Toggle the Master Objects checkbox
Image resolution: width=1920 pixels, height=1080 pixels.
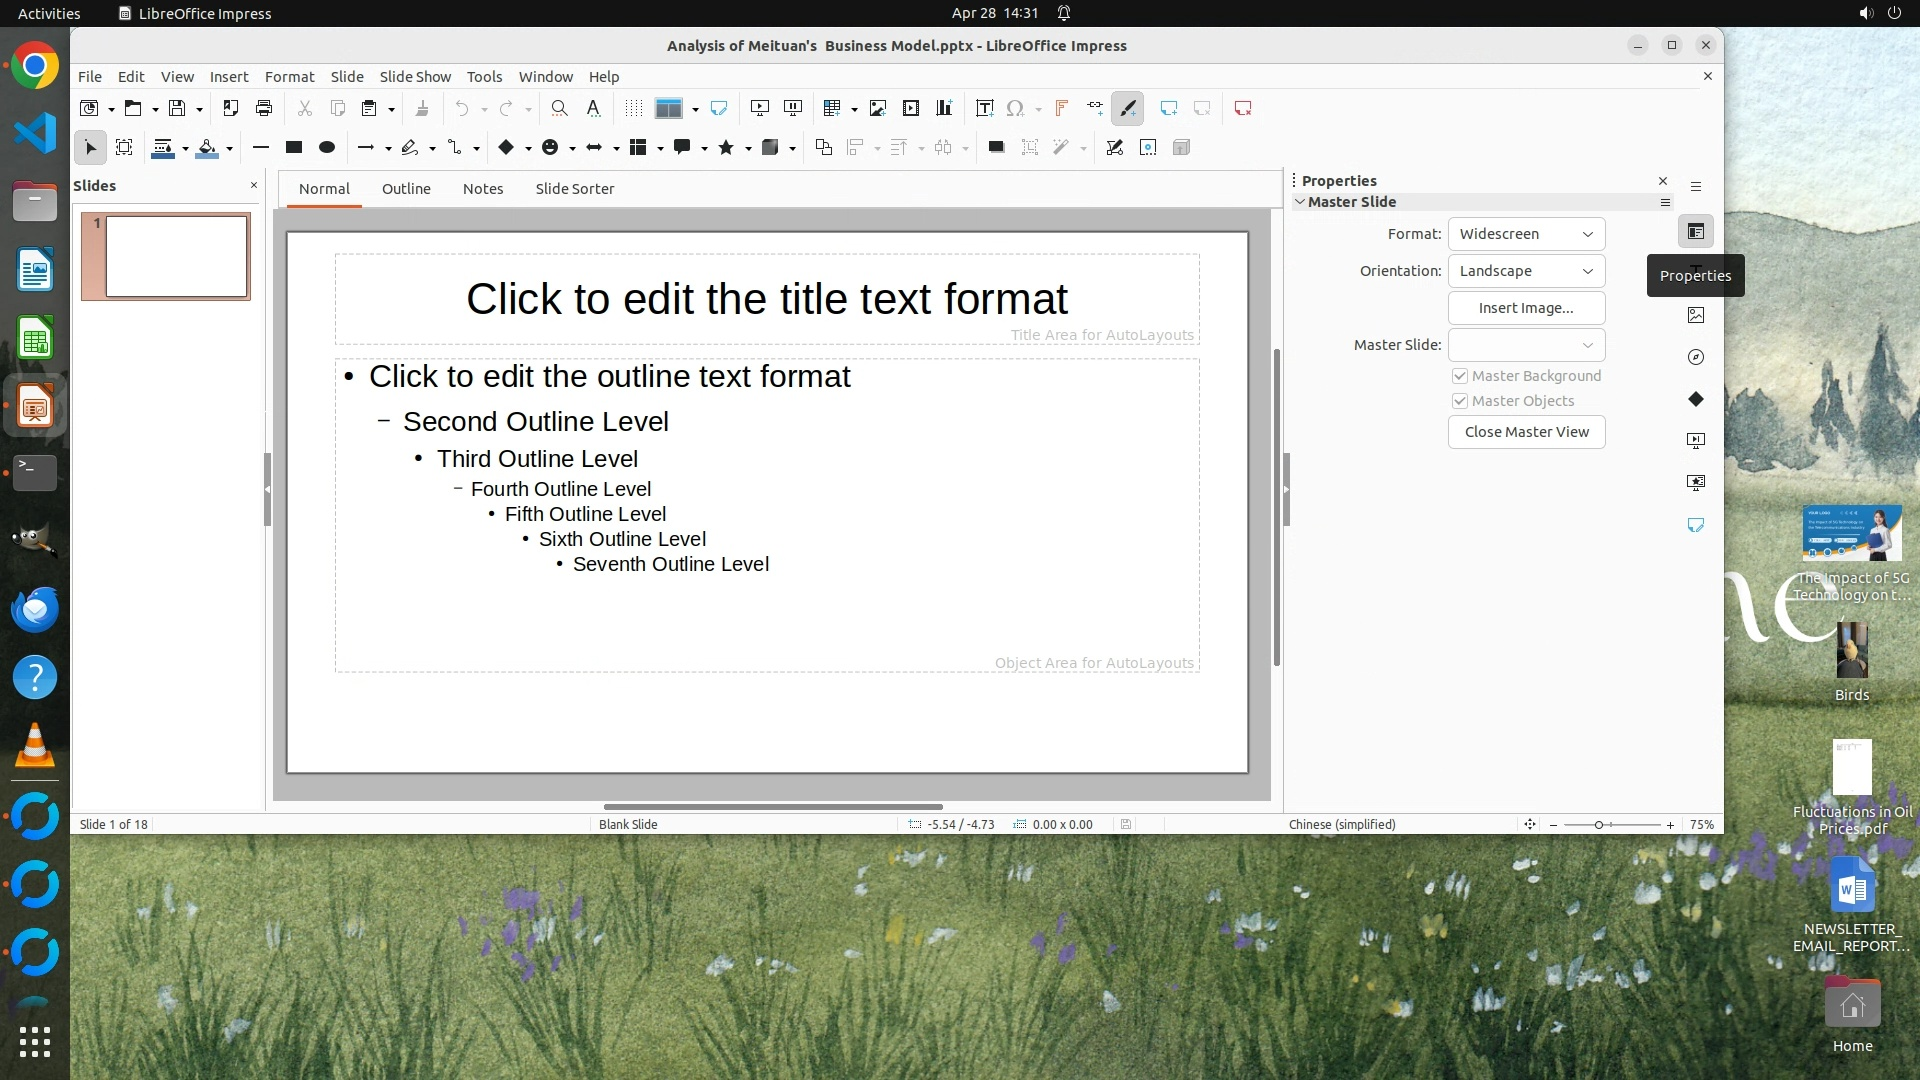[1460, 401]
